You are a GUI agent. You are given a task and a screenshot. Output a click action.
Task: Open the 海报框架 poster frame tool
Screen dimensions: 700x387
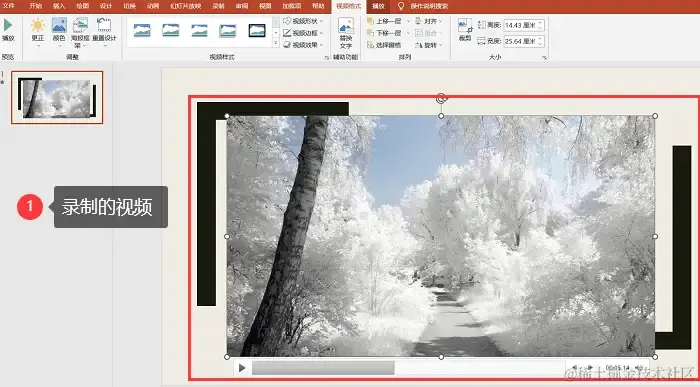pyautogui.click(x=80, y=33)
